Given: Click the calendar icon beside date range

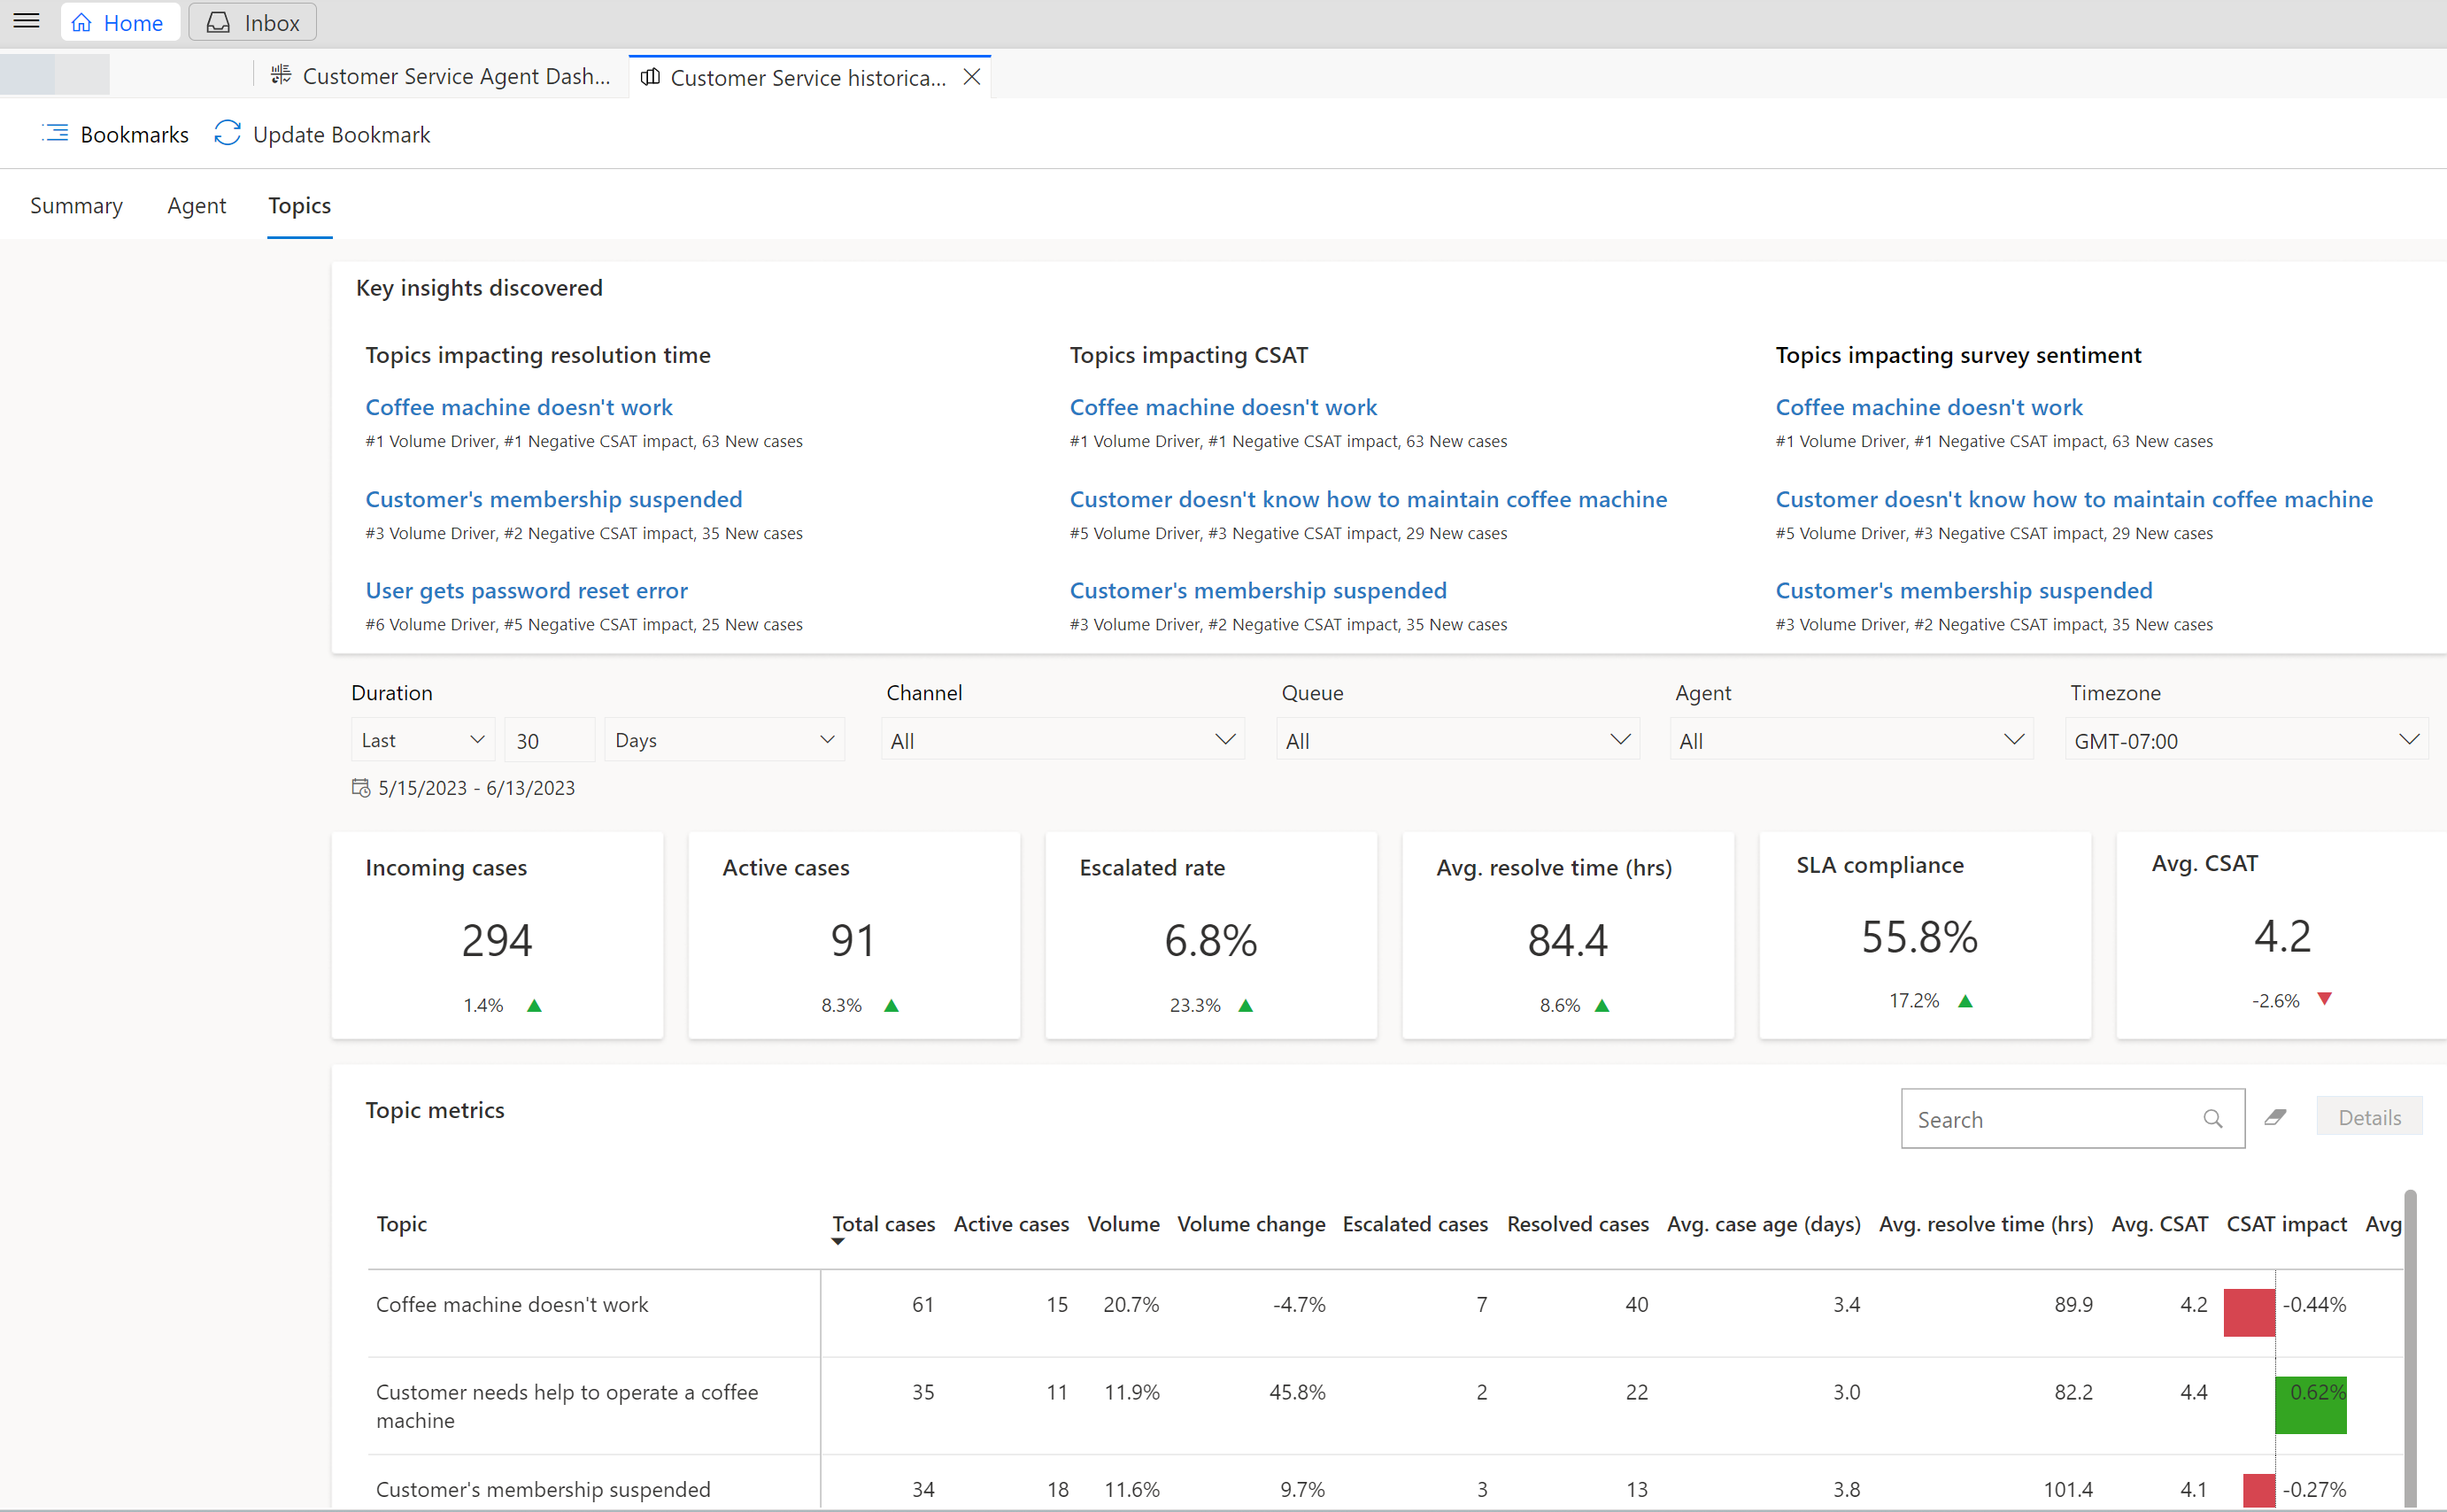Looking at the screenshot, I should click(361, 788).
